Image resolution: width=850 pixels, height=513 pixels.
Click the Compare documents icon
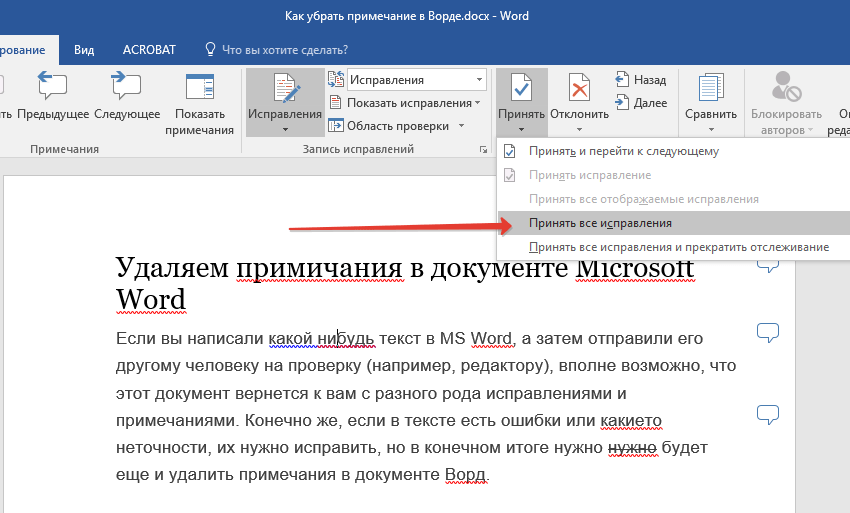tap(711, 89)
